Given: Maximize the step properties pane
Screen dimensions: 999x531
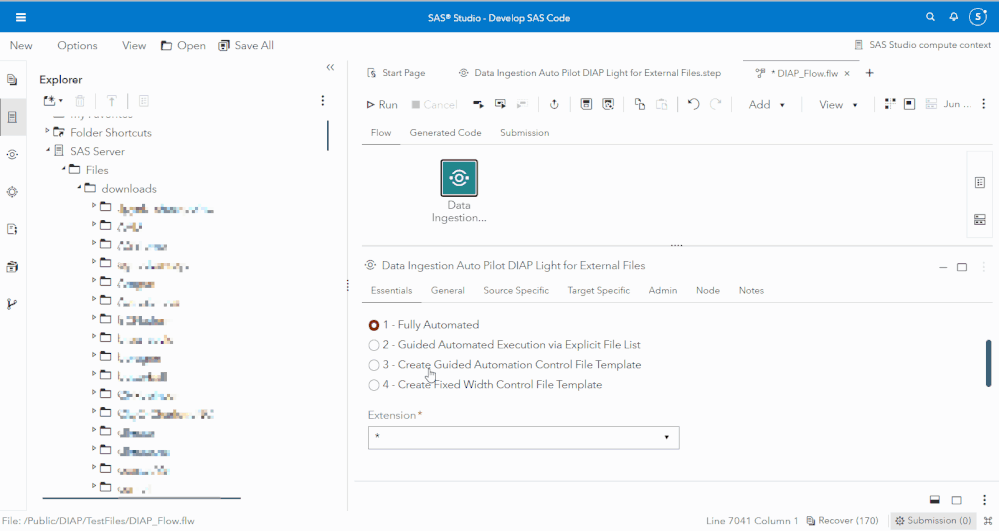Looking at the screenshot, I should 962,267.
